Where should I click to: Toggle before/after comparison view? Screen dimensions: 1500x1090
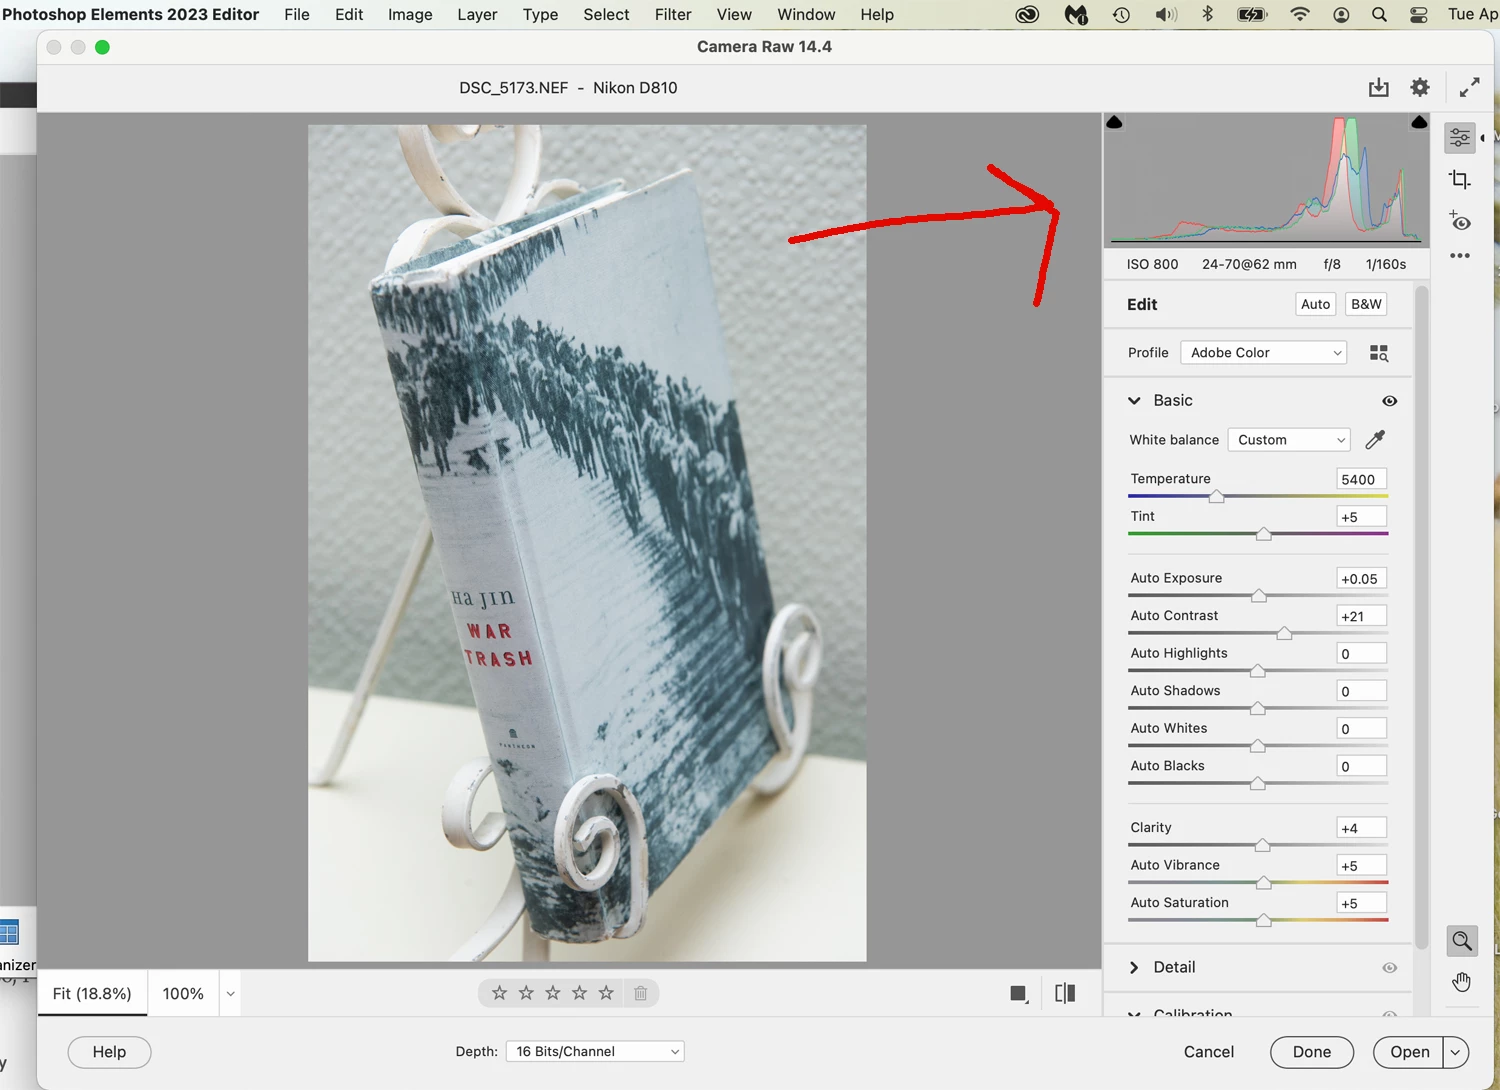[1065, 993]
